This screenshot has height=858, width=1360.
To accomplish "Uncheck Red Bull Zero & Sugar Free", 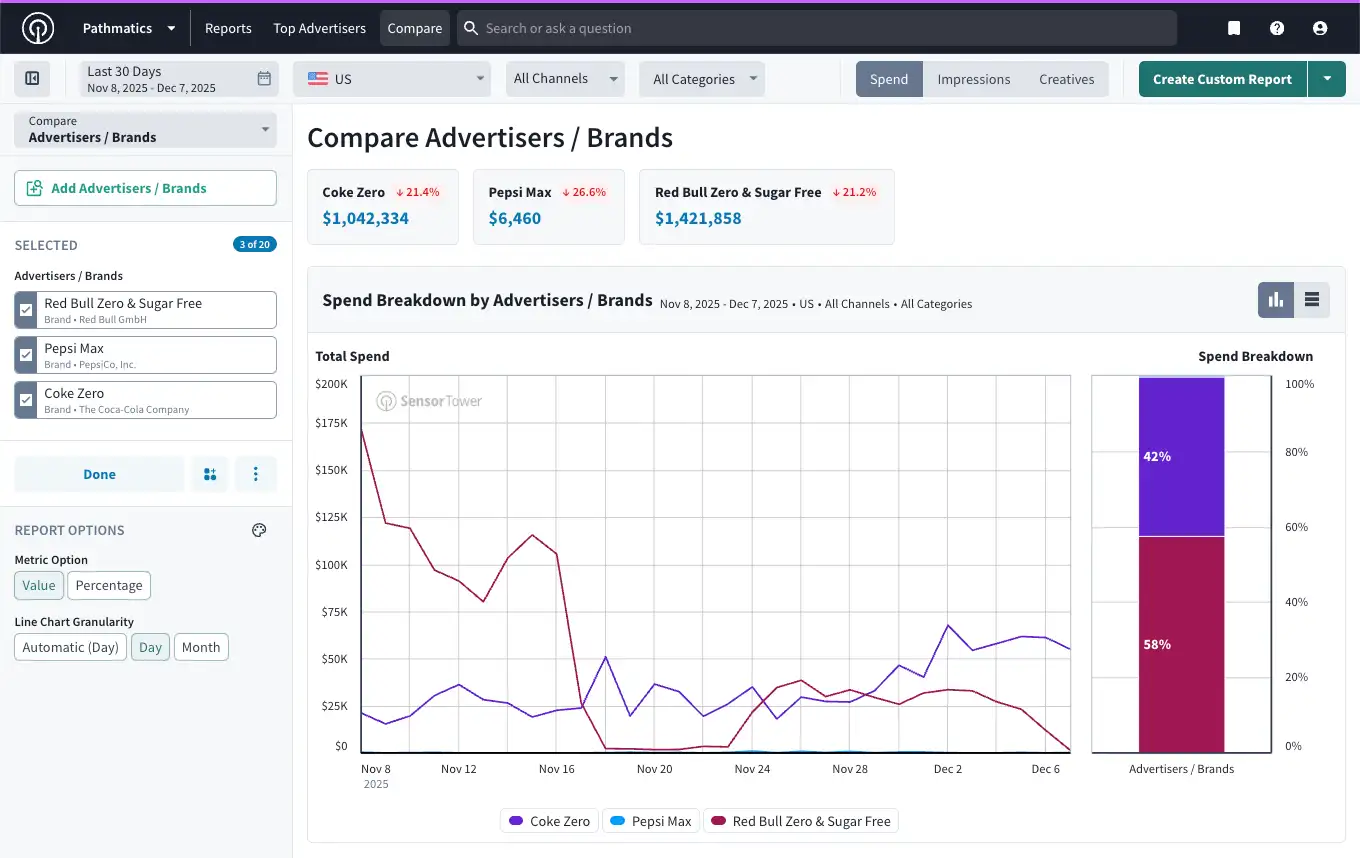I will (26, 310).
